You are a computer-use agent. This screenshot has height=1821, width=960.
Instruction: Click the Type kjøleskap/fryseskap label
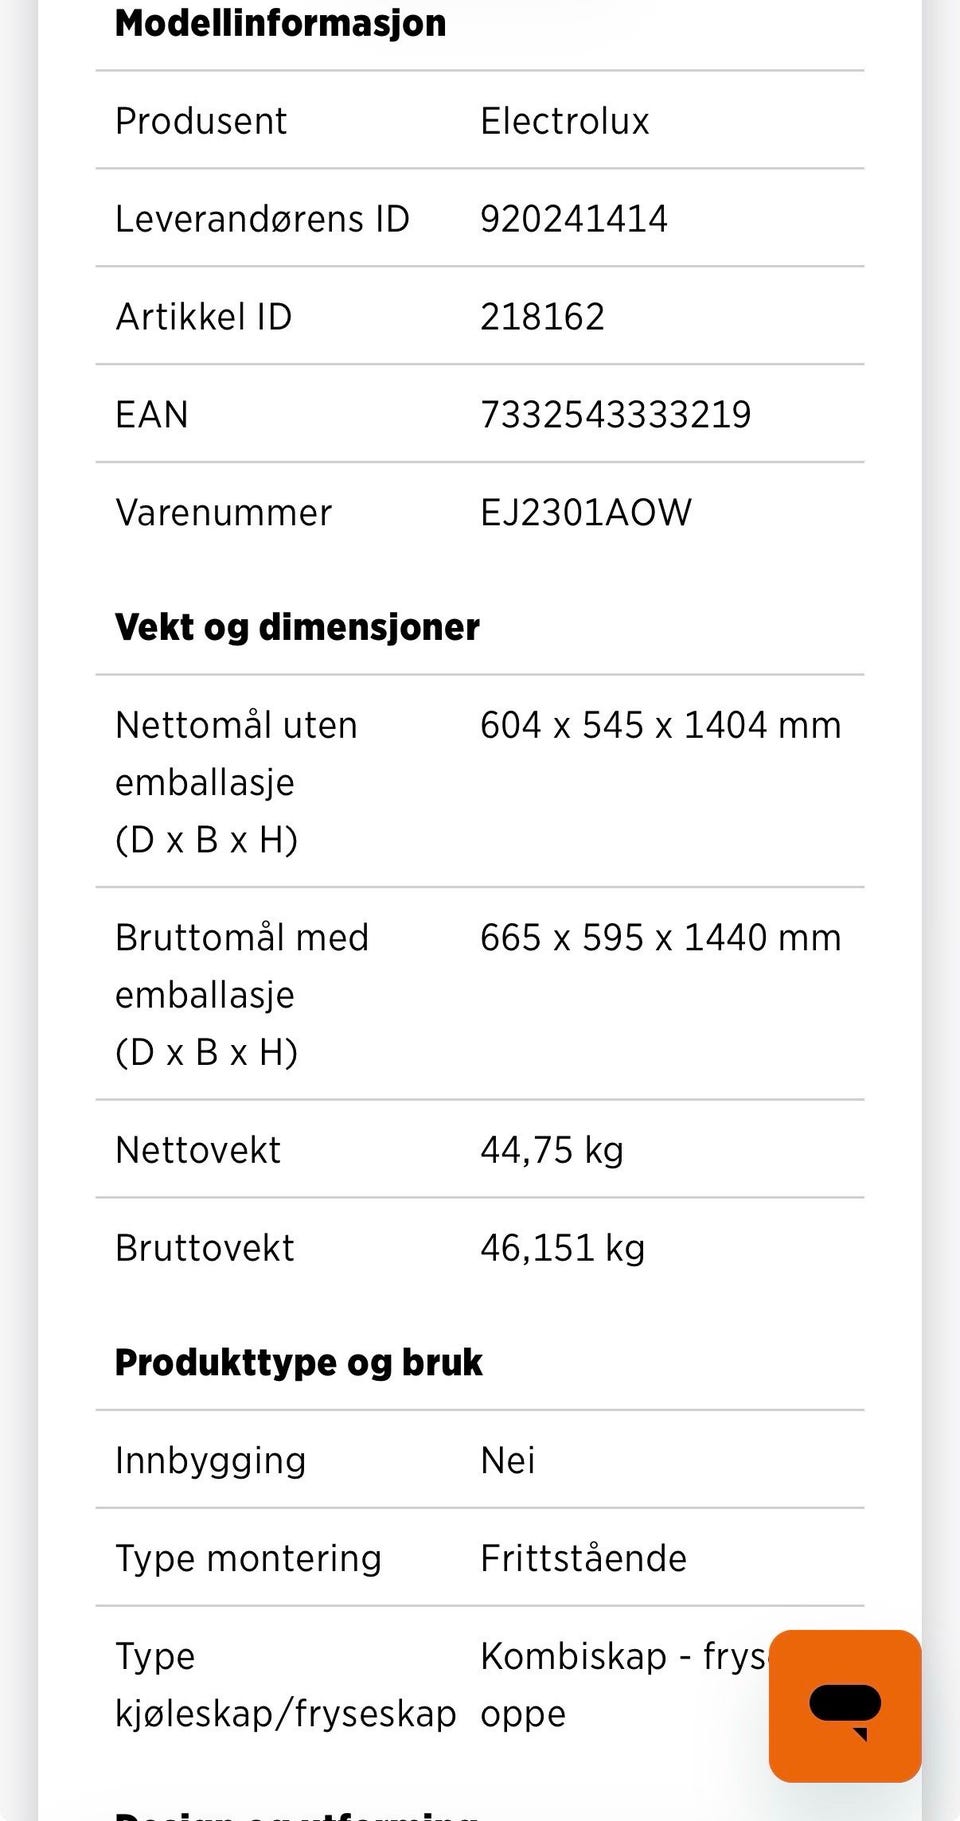pos(286,1685)
